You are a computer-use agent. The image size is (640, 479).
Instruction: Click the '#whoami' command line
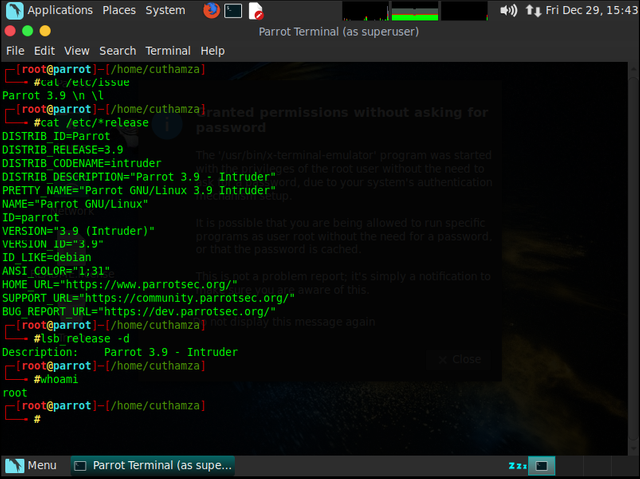[x=56, y=379]
